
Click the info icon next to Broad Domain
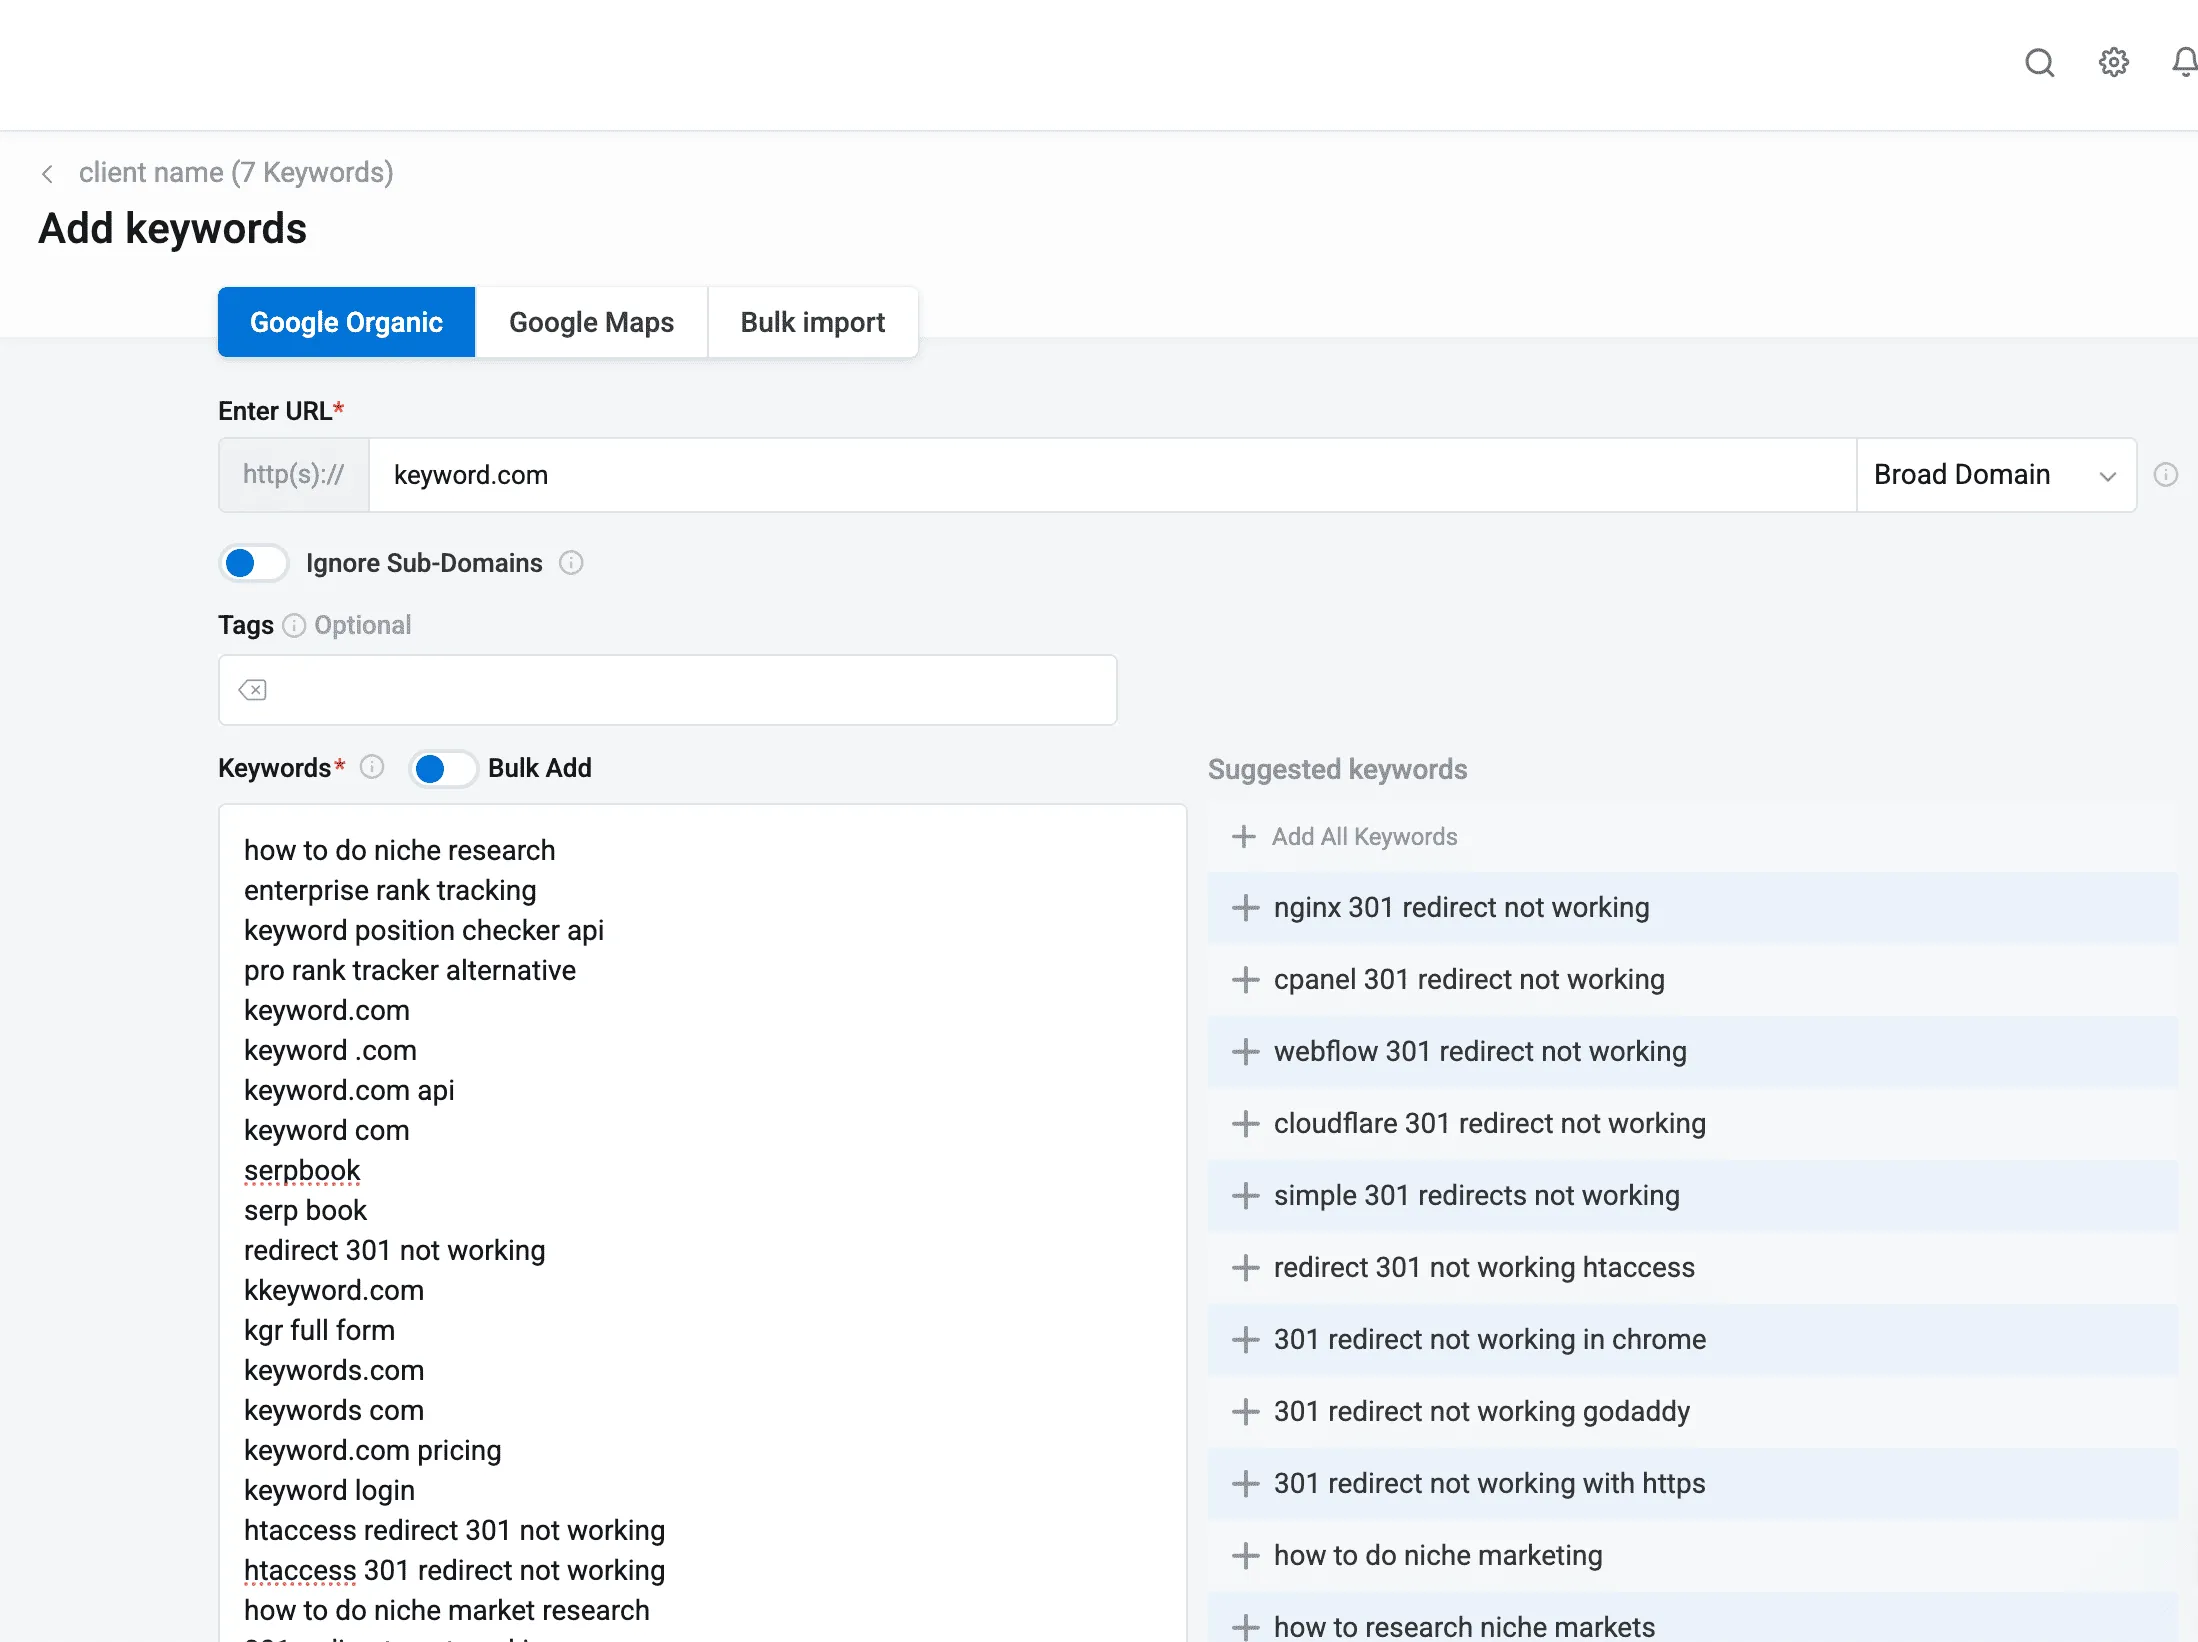(x=2167, y=475)
